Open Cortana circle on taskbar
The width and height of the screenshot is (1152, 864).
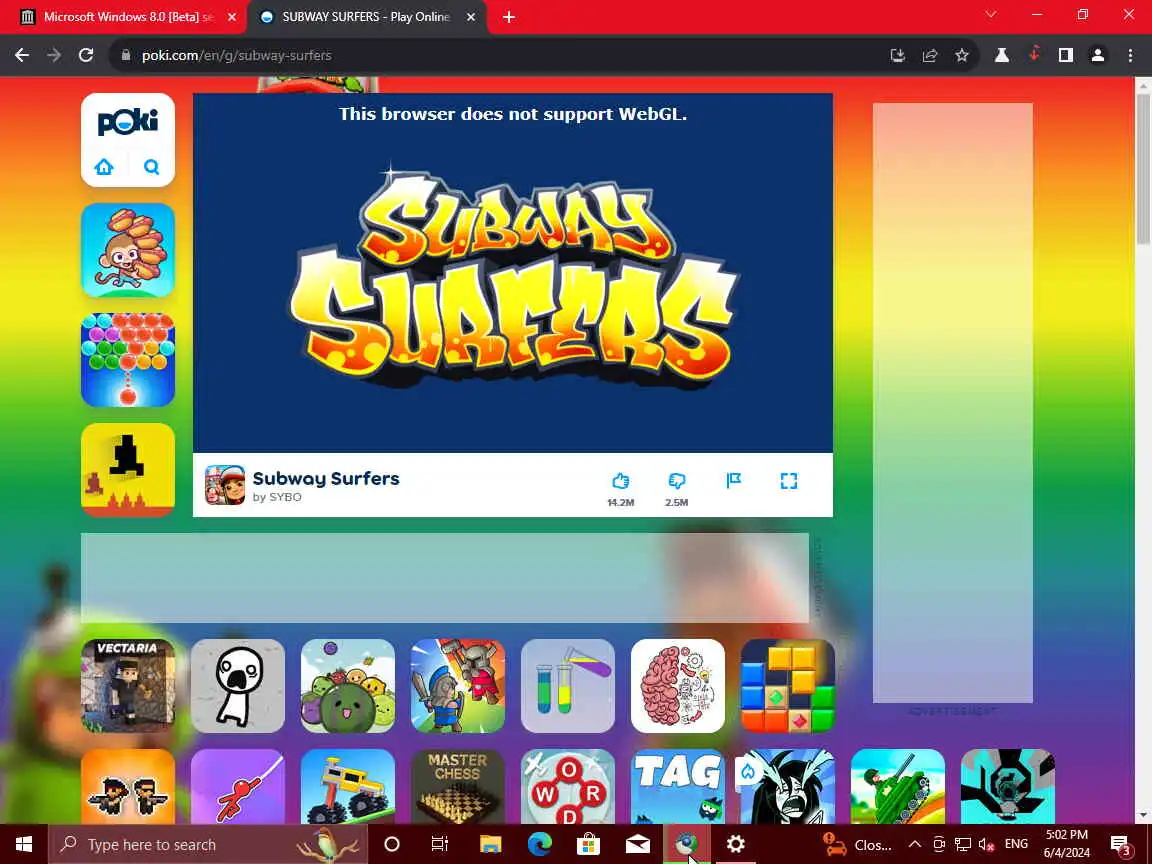click(392, 844)
